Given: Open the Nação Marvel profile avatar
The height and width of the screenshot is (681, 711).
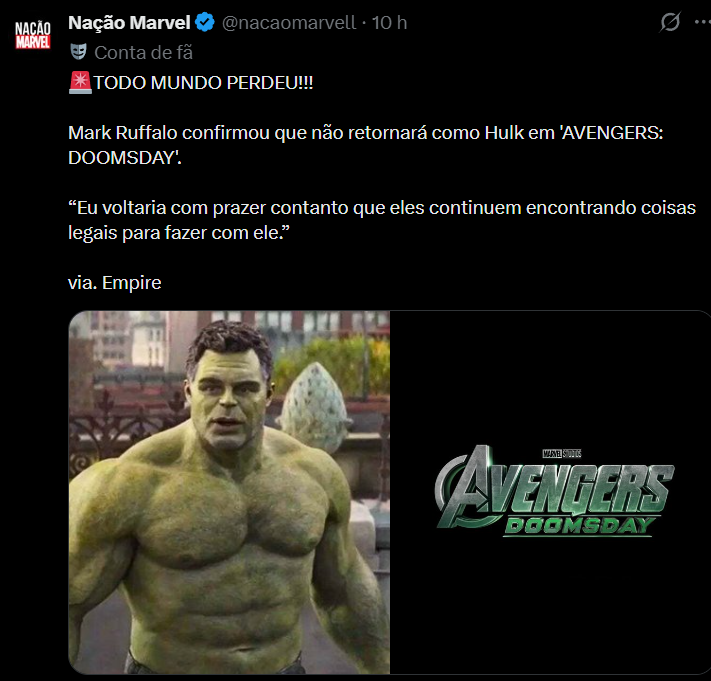Looking at the screenshot, I should click(x=33, y=35).
